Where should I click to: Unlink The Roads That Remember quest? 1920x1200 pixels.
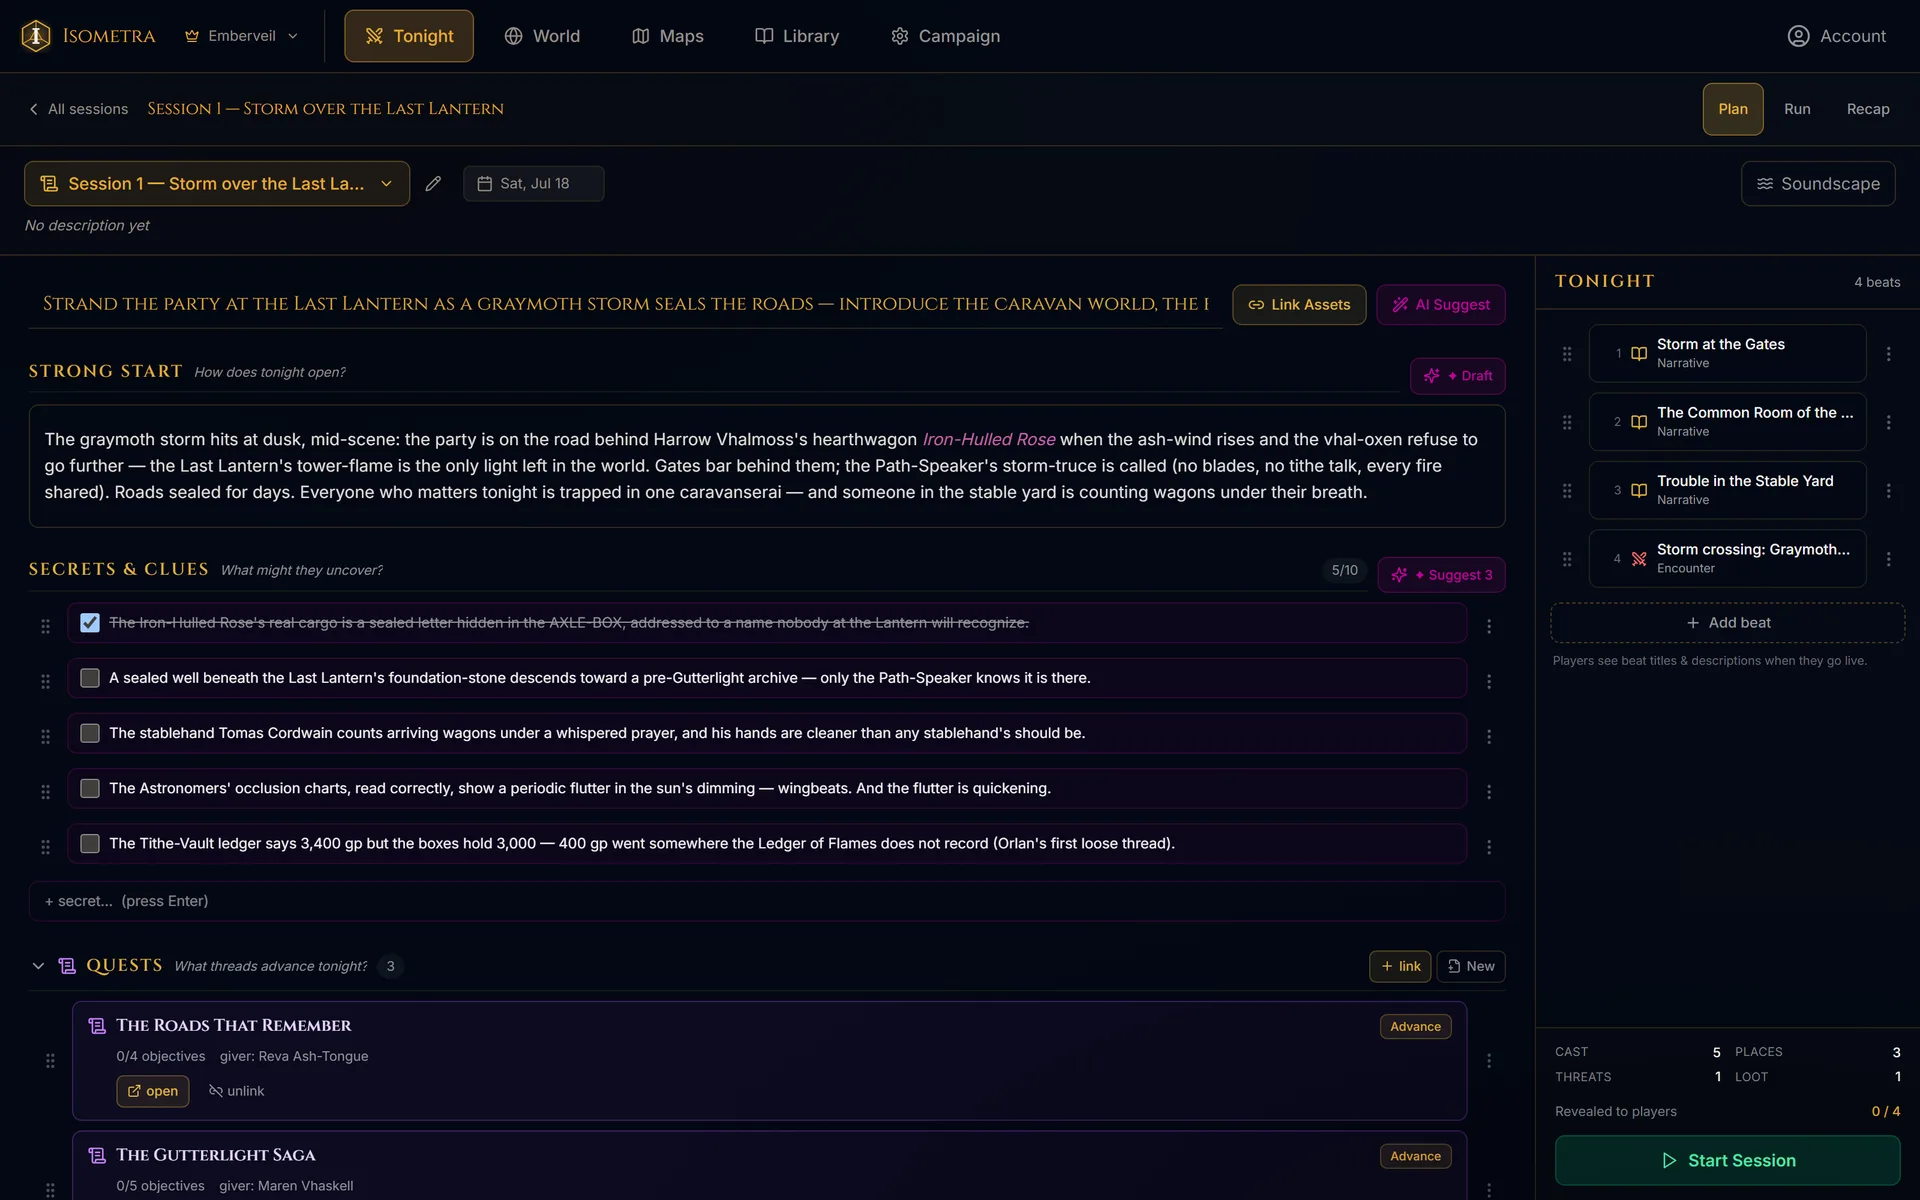coord(236,1091)
